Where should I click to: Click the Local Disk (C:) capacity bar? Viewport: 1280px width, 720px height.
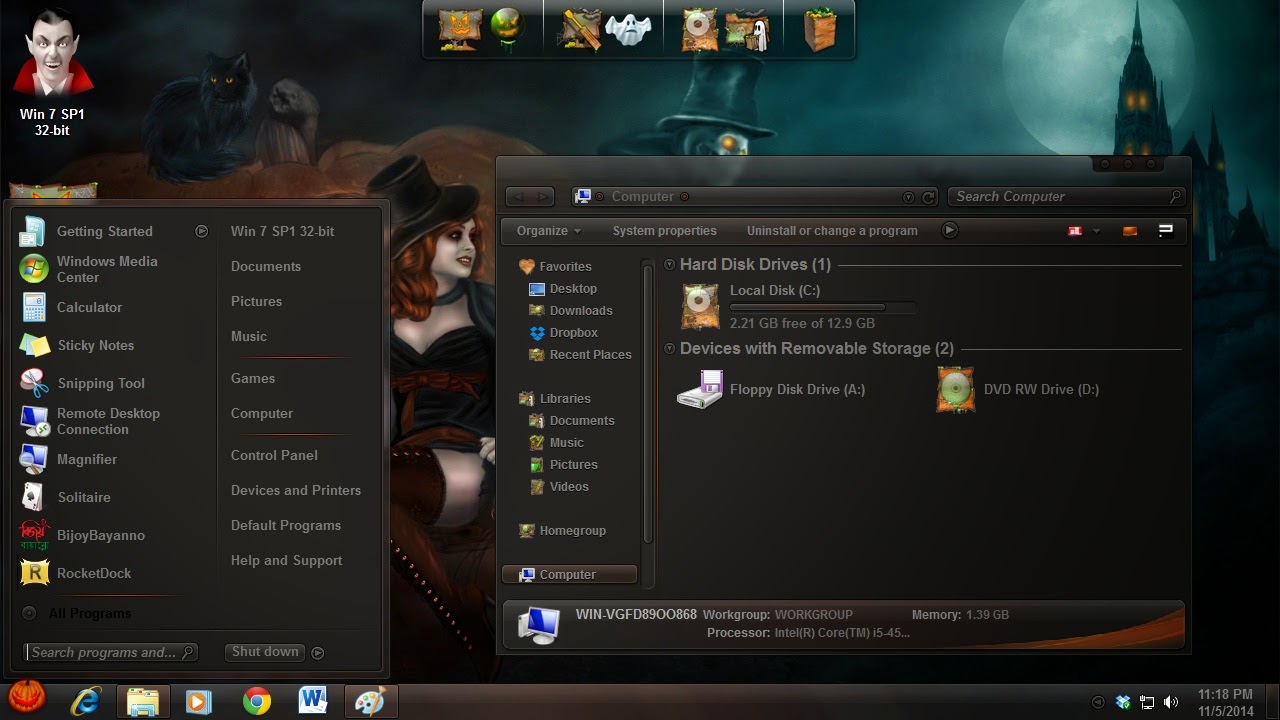[x=822, y=307]
